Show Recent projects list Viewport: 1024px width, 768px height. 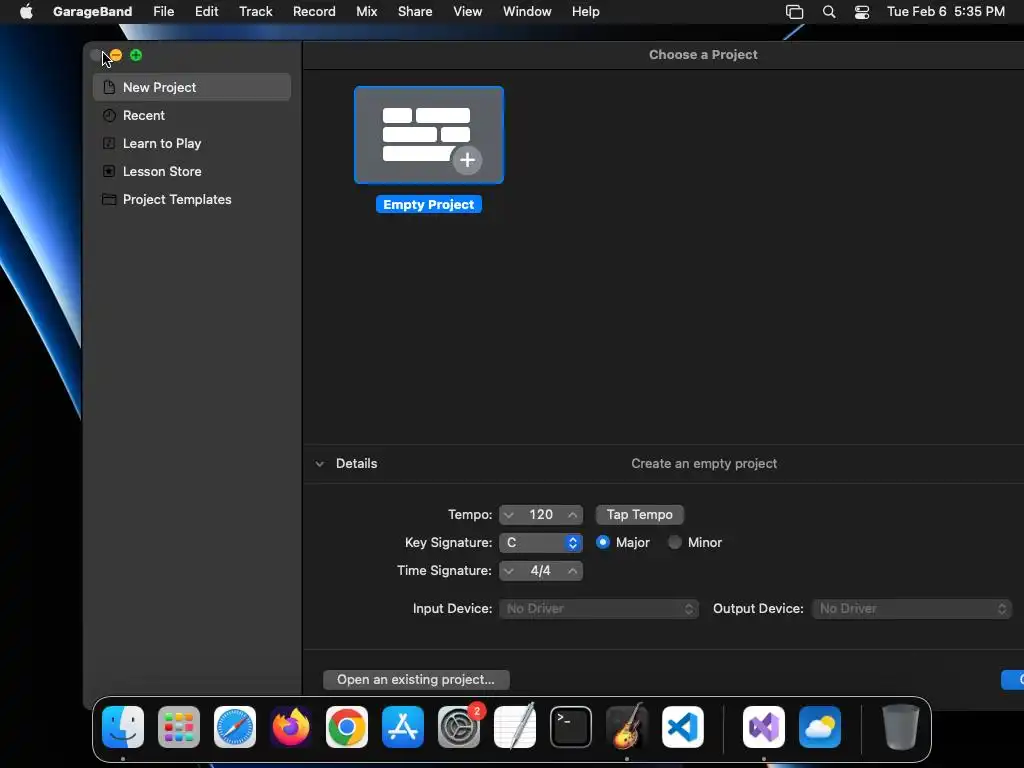click(144, 116)
